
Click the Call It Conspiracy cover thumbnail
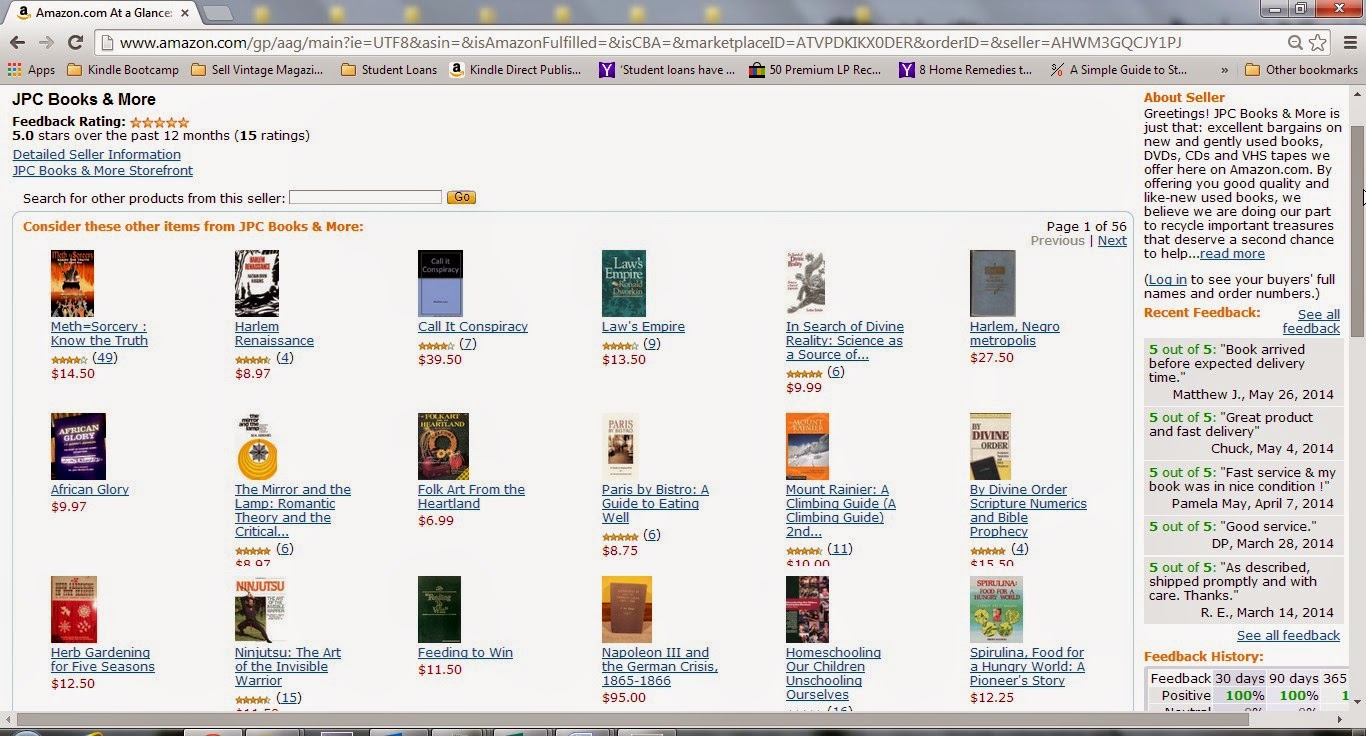(440, 283)
